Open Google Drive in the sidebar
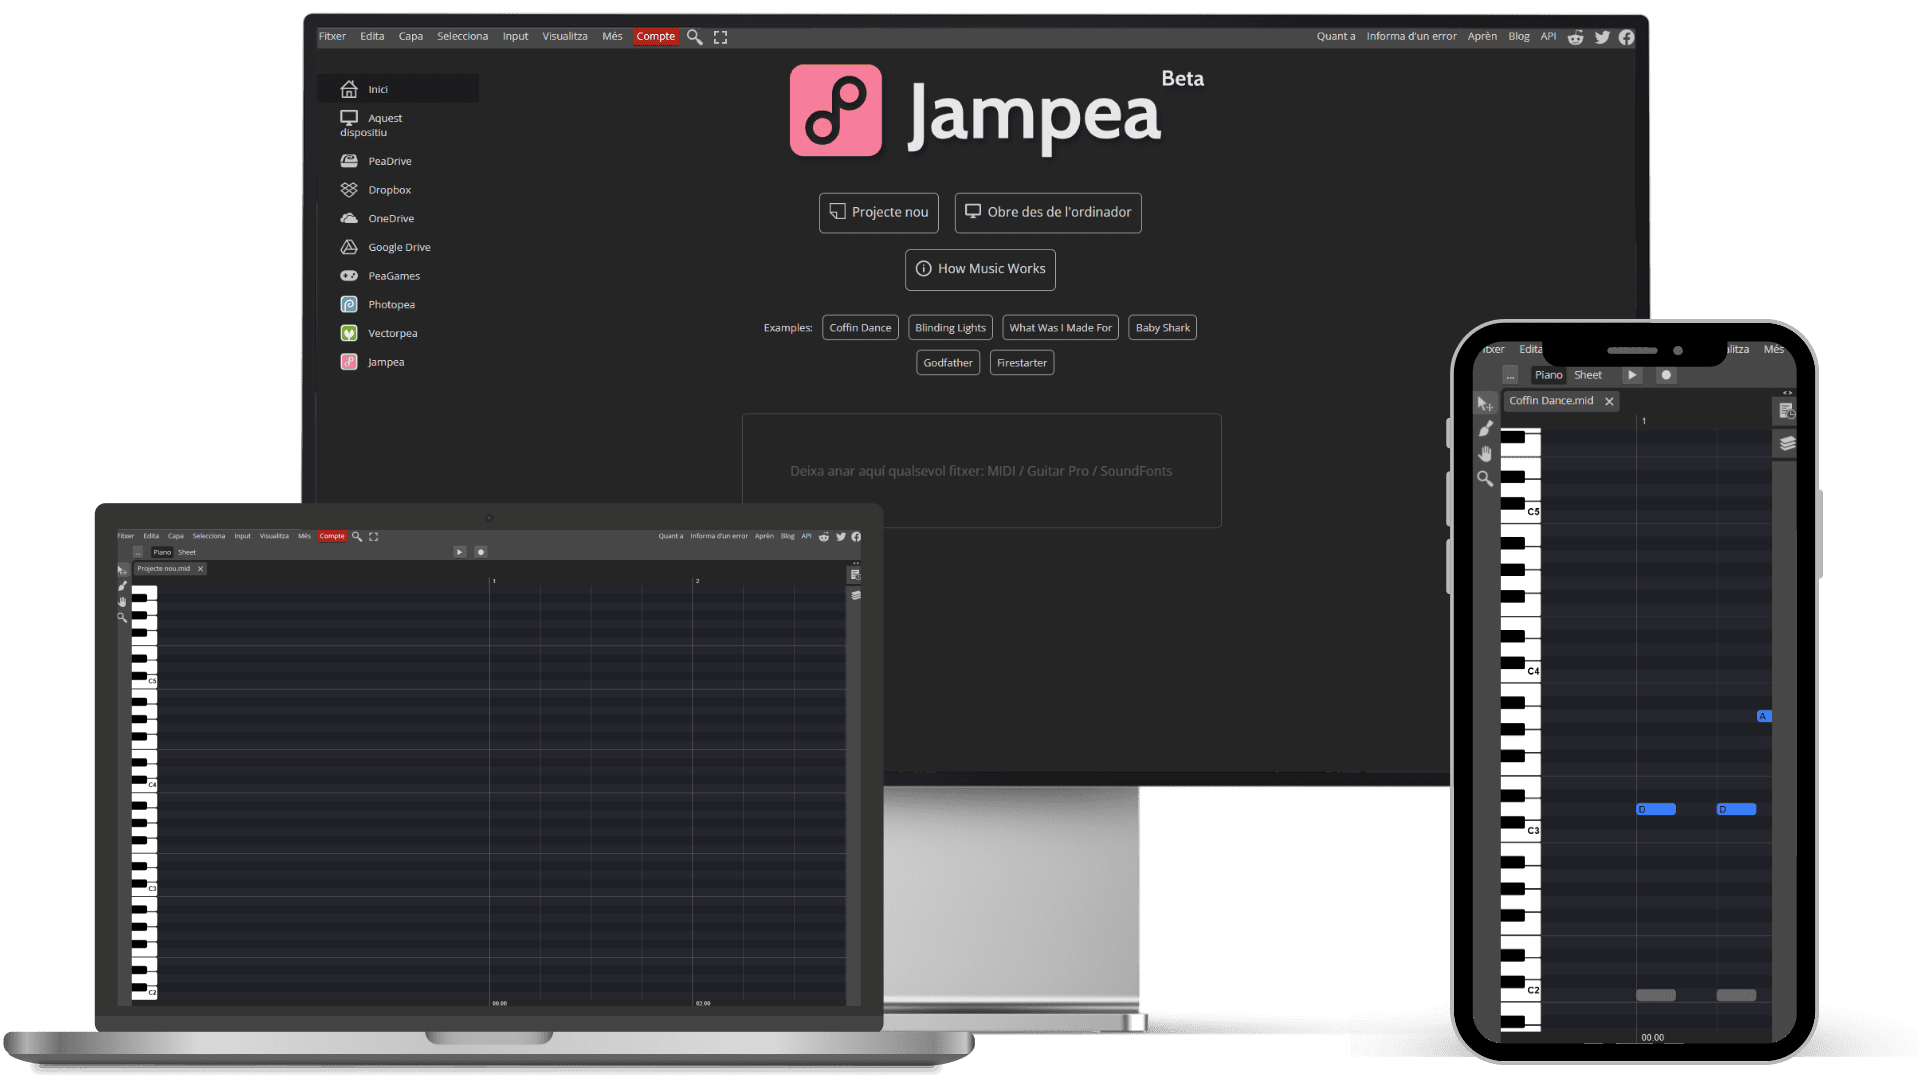 coord(399,247)
